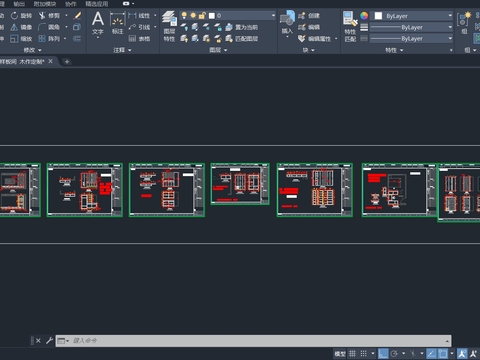Insert a Table (表格)

click(x=139, y=39)
